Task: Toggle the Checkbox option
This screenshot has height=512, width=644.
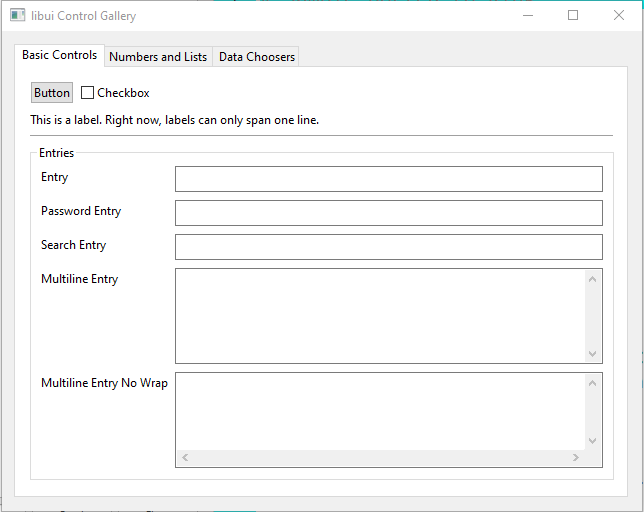Action: click(x=88, y=93)
